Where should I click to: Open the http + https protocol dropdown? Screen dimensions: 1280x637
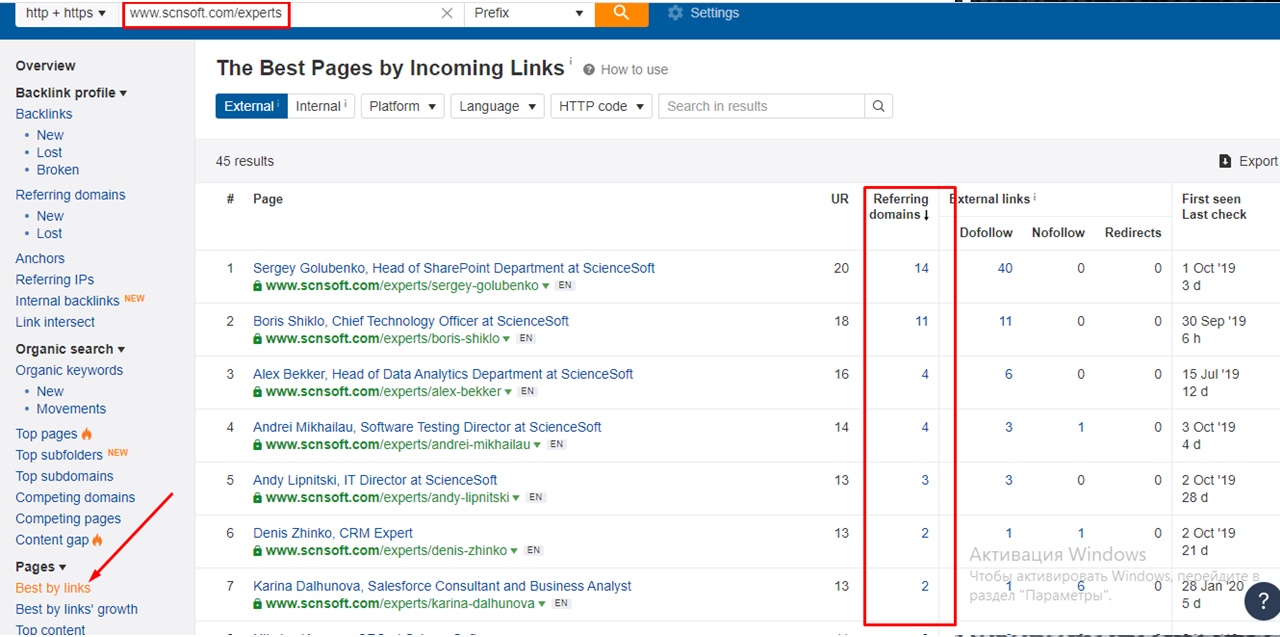(62, 13)
